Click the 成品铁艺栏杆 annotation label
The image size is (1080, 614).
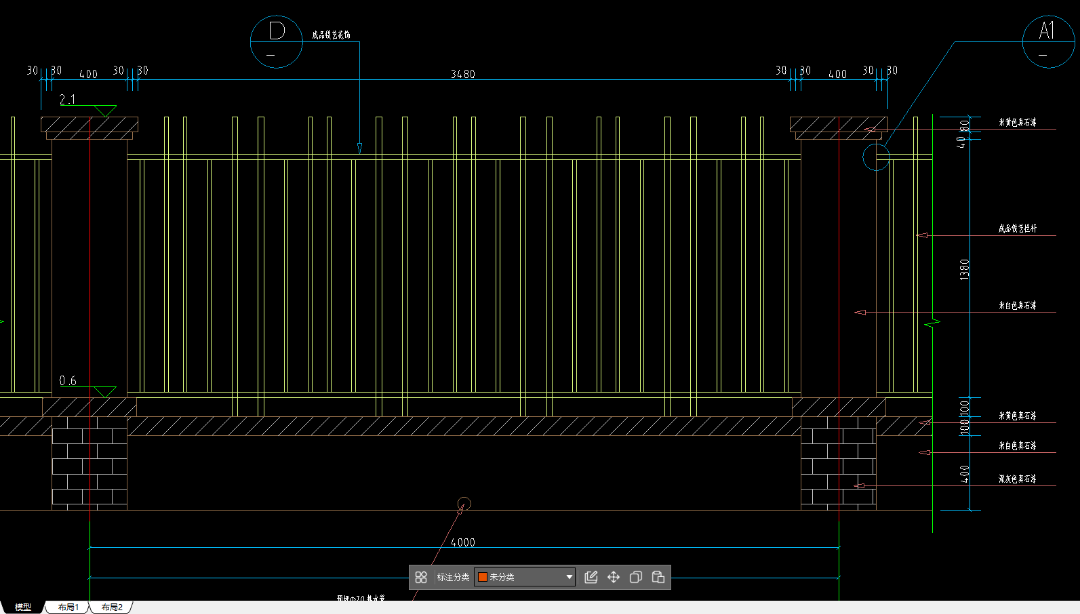point(1017,228)
